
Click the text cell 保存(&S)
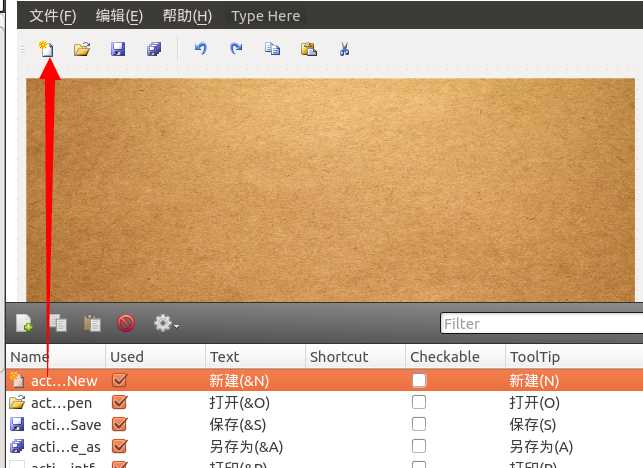(x=238, y=425)
